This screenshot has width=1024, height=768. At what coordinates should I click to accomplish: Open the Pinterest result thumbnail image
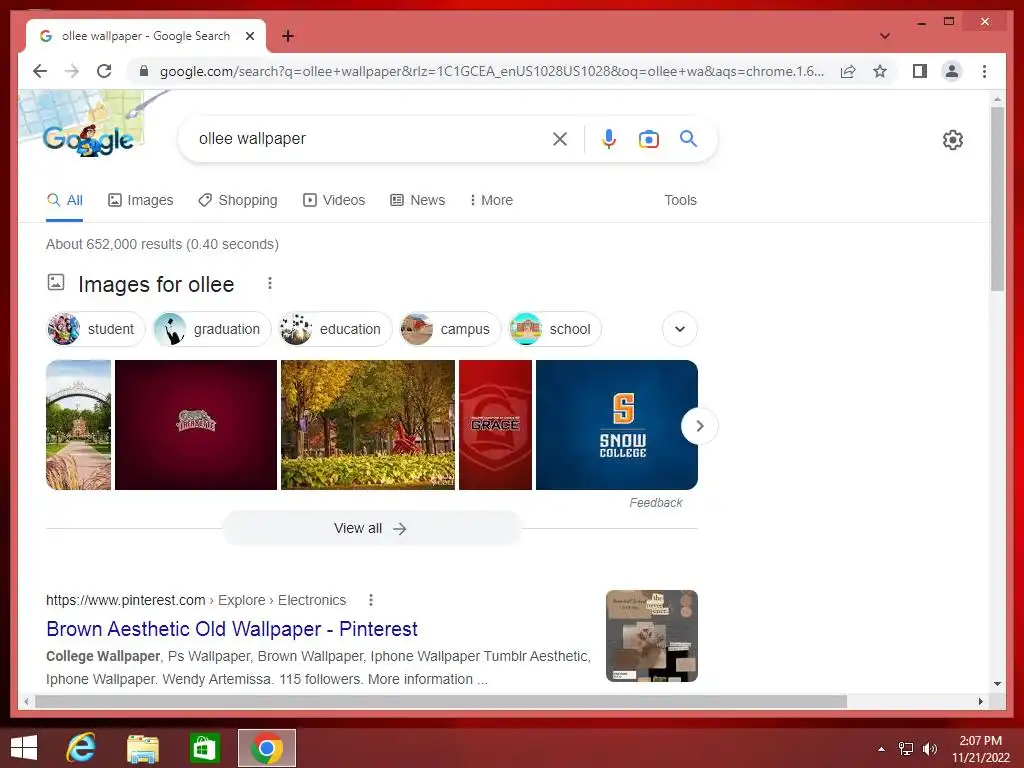click(652, 636)
